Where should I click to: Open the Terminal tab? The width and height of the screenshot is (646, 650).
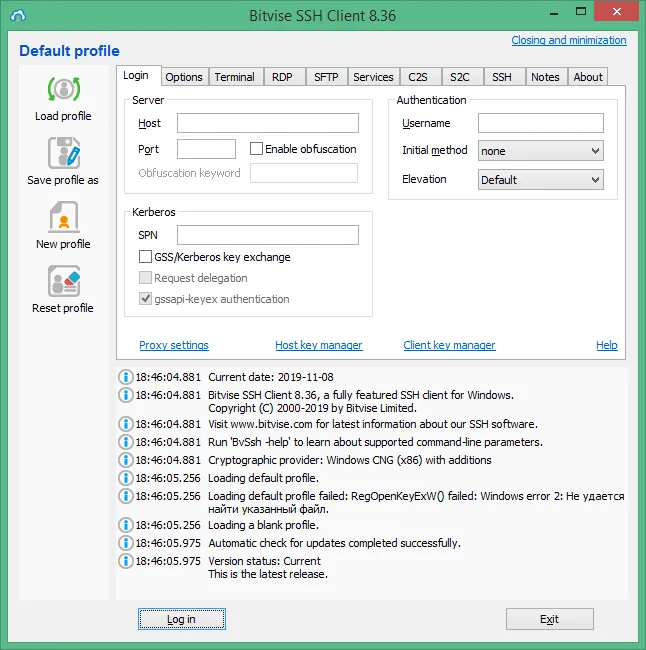tap(235, 77)
